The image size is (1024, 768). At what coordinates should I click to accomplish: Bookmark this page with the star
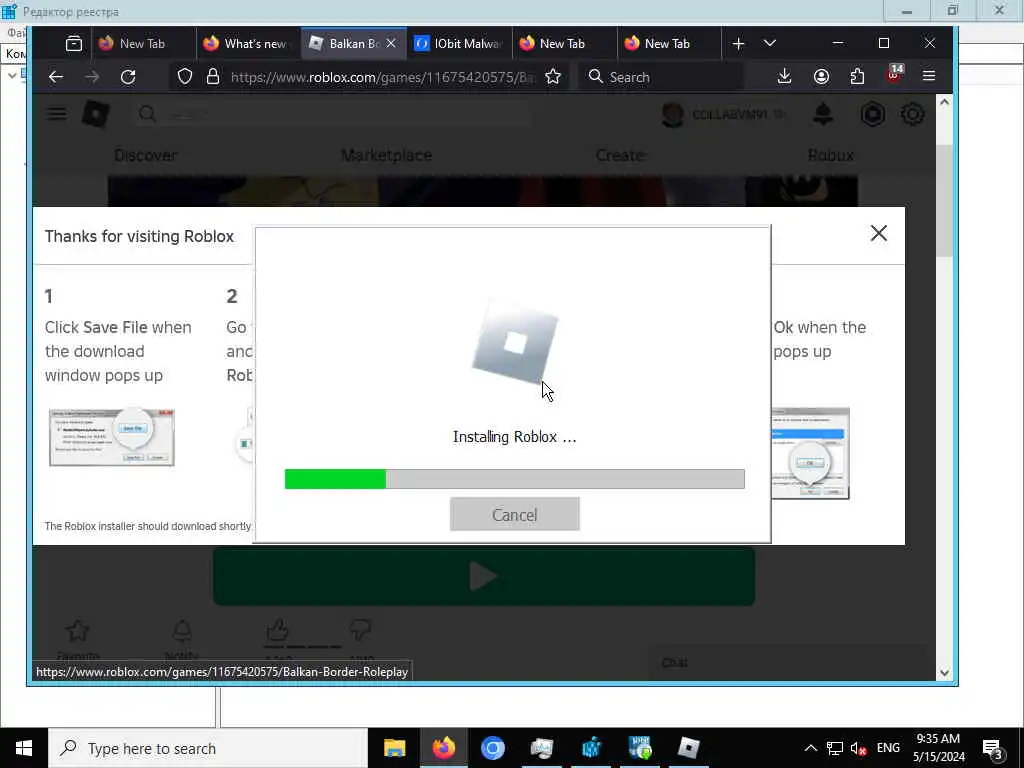point(553,76)
